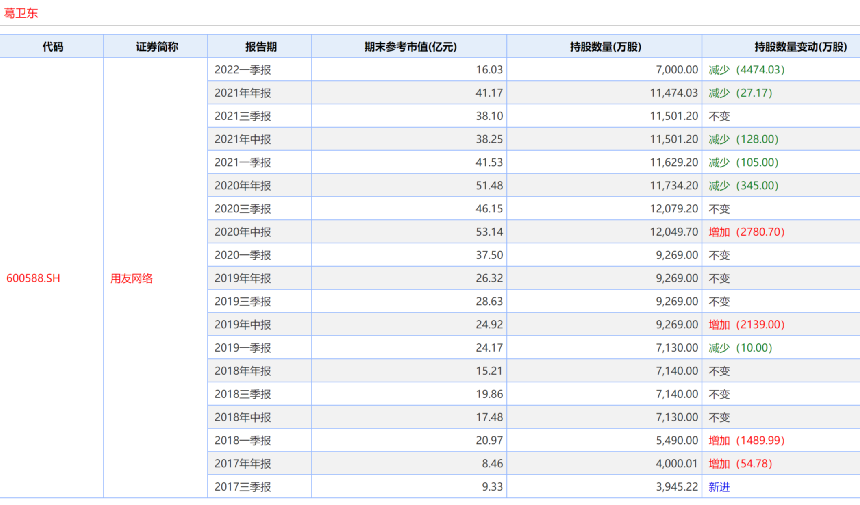The height and width of the screenshot is (505, 860).
Task: Select the 2017年年报 report period row
Action: point(242,463)
